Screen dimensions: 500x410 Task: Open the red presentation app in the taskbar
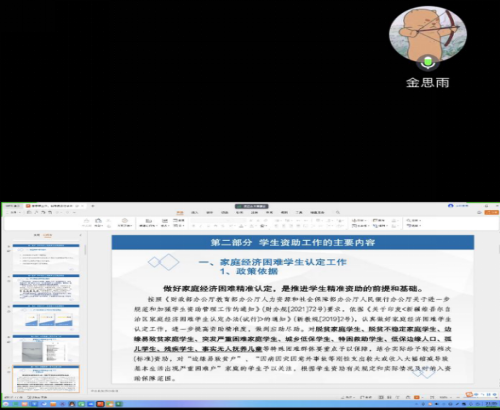point(100,404)
